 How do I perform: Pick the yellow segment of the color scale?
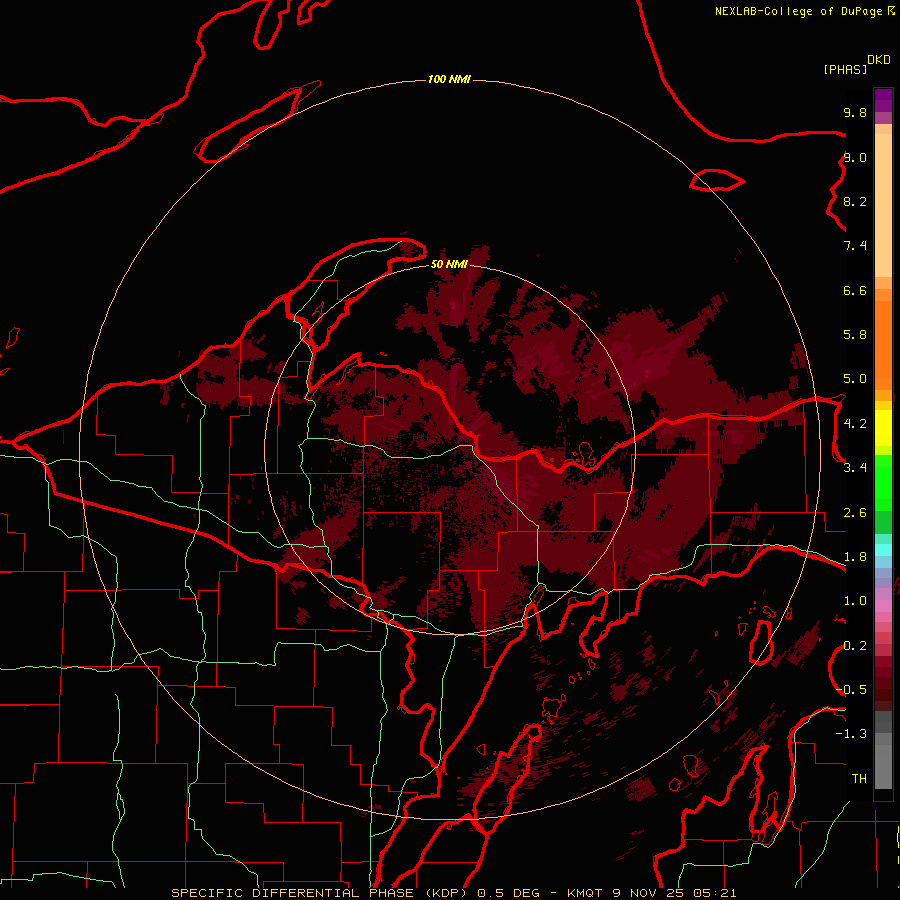tap(883, 428)
